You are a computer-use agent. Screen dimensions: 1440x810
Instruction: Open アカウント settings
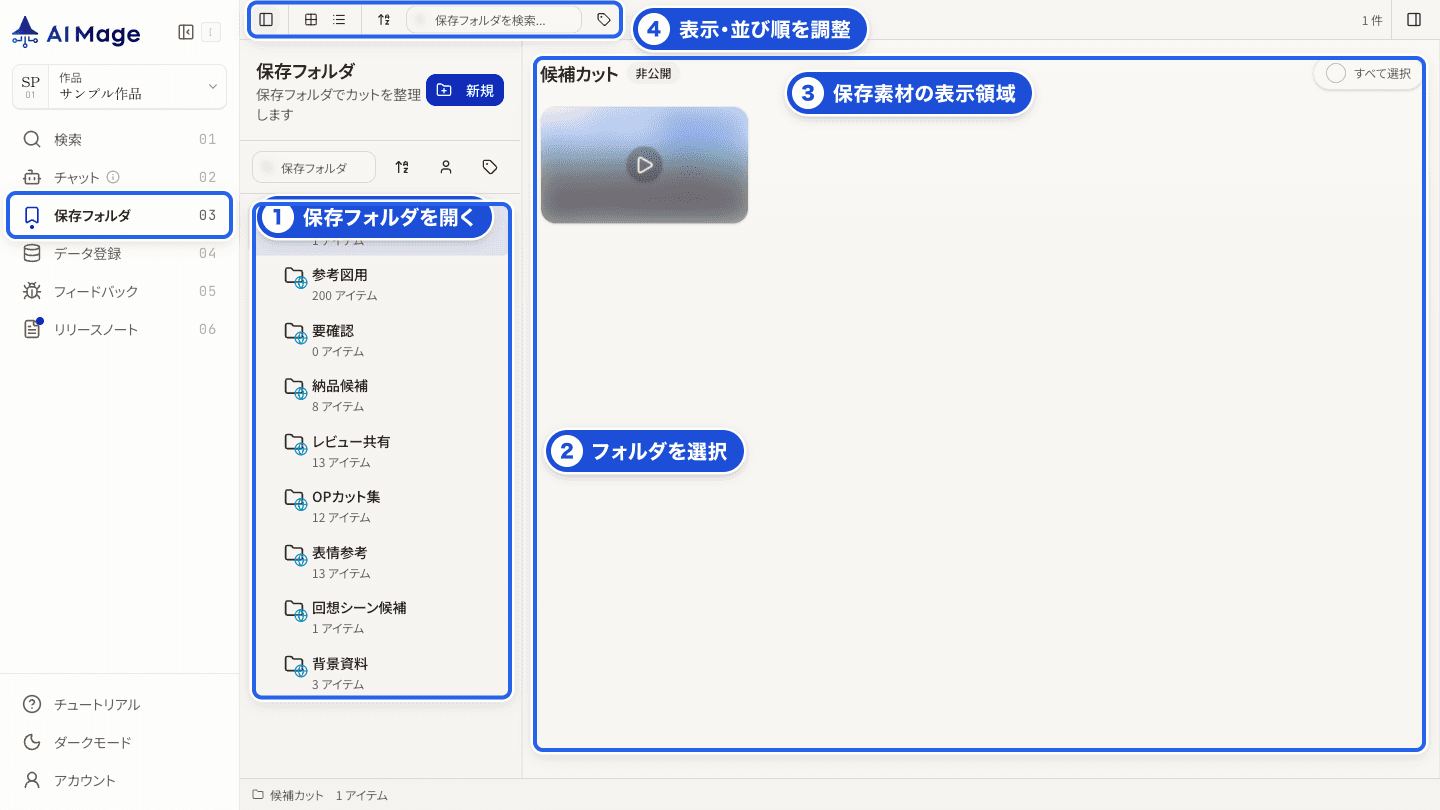pyautogui.click(x=119, y=780)
